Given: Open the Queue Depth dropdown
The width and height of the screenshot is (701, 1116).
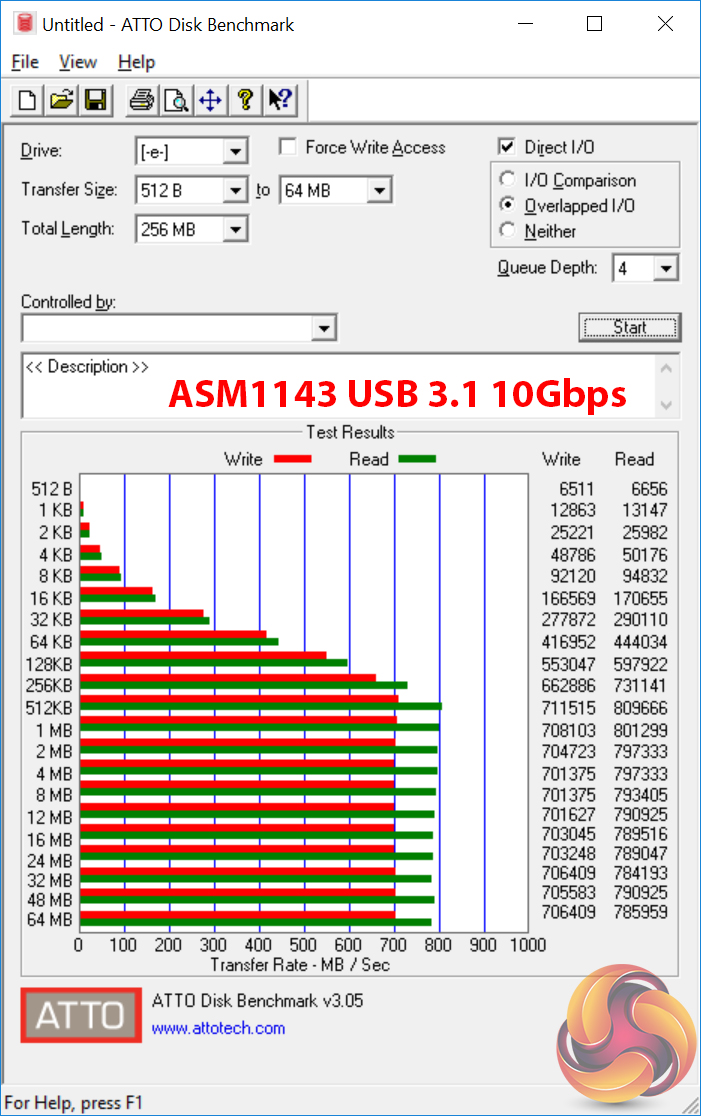Looking at the screenshot, I should pos(666,269).
